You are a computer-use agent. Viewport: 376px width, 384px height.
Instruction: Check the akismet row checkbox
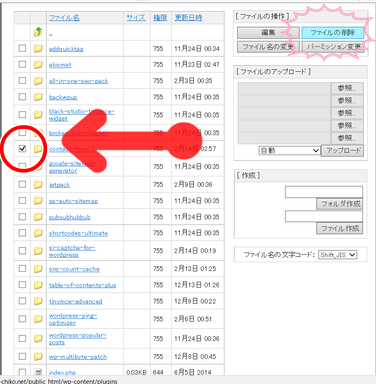tap(22, 64)
